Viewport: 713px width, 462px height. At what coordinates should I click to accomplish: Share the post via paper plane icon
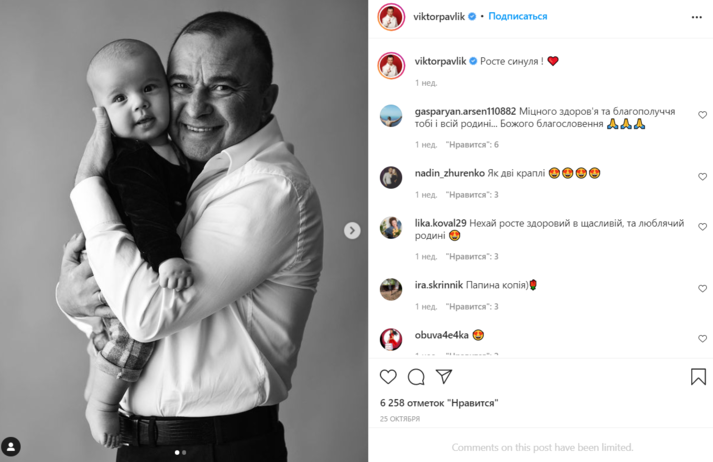[444, 376]
